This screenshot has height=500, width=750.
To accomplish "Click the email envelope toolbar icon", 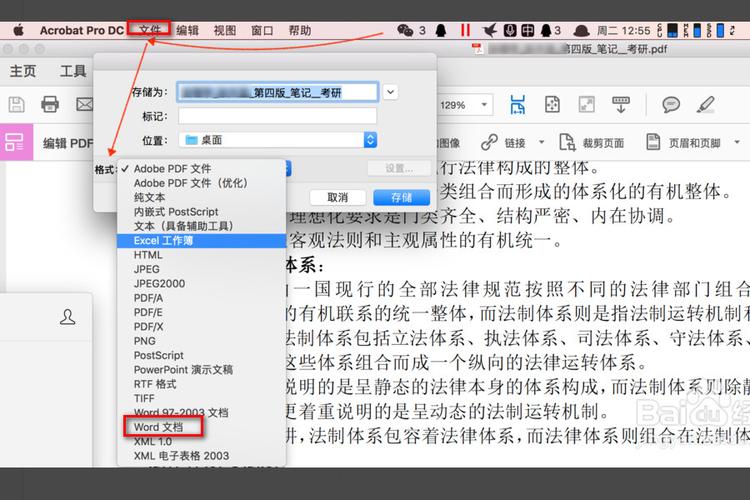I will pos(85,104).
